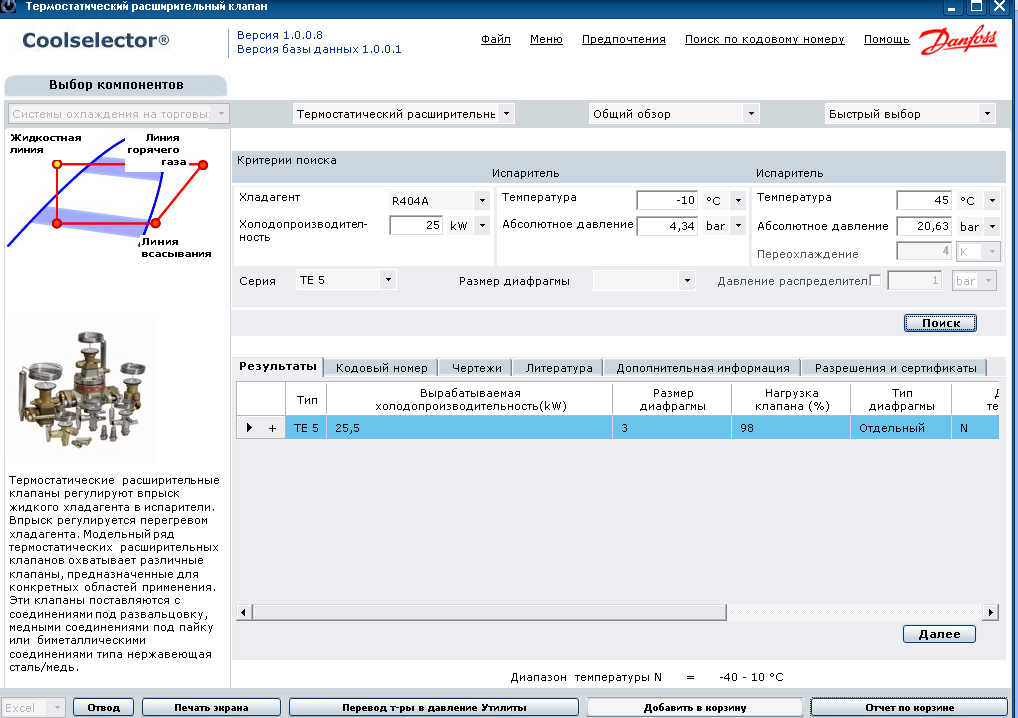Switch to the Чертежи tab
Image resolution: width=1018 pixels, height=718 pixels.
tap(477, 368)
